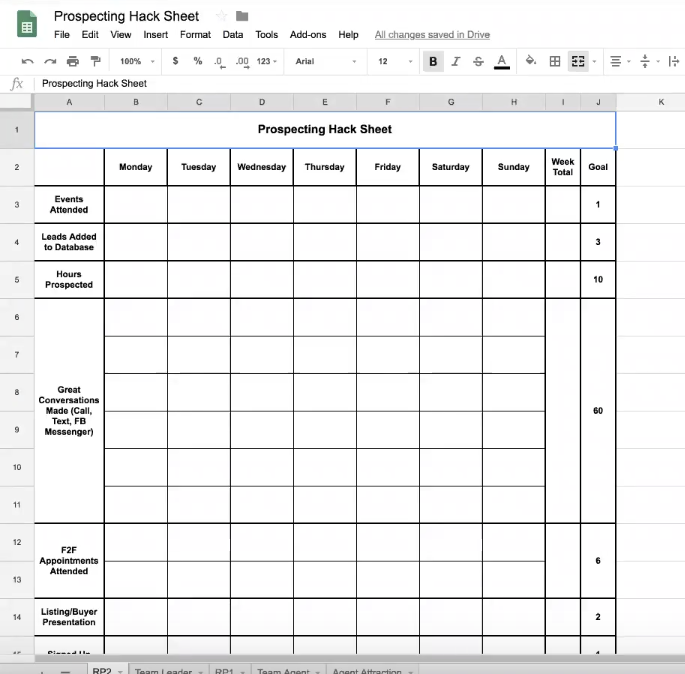The image size is (685, 674).
Task: Click the formula bar content
Action: [x=94, y=83]
